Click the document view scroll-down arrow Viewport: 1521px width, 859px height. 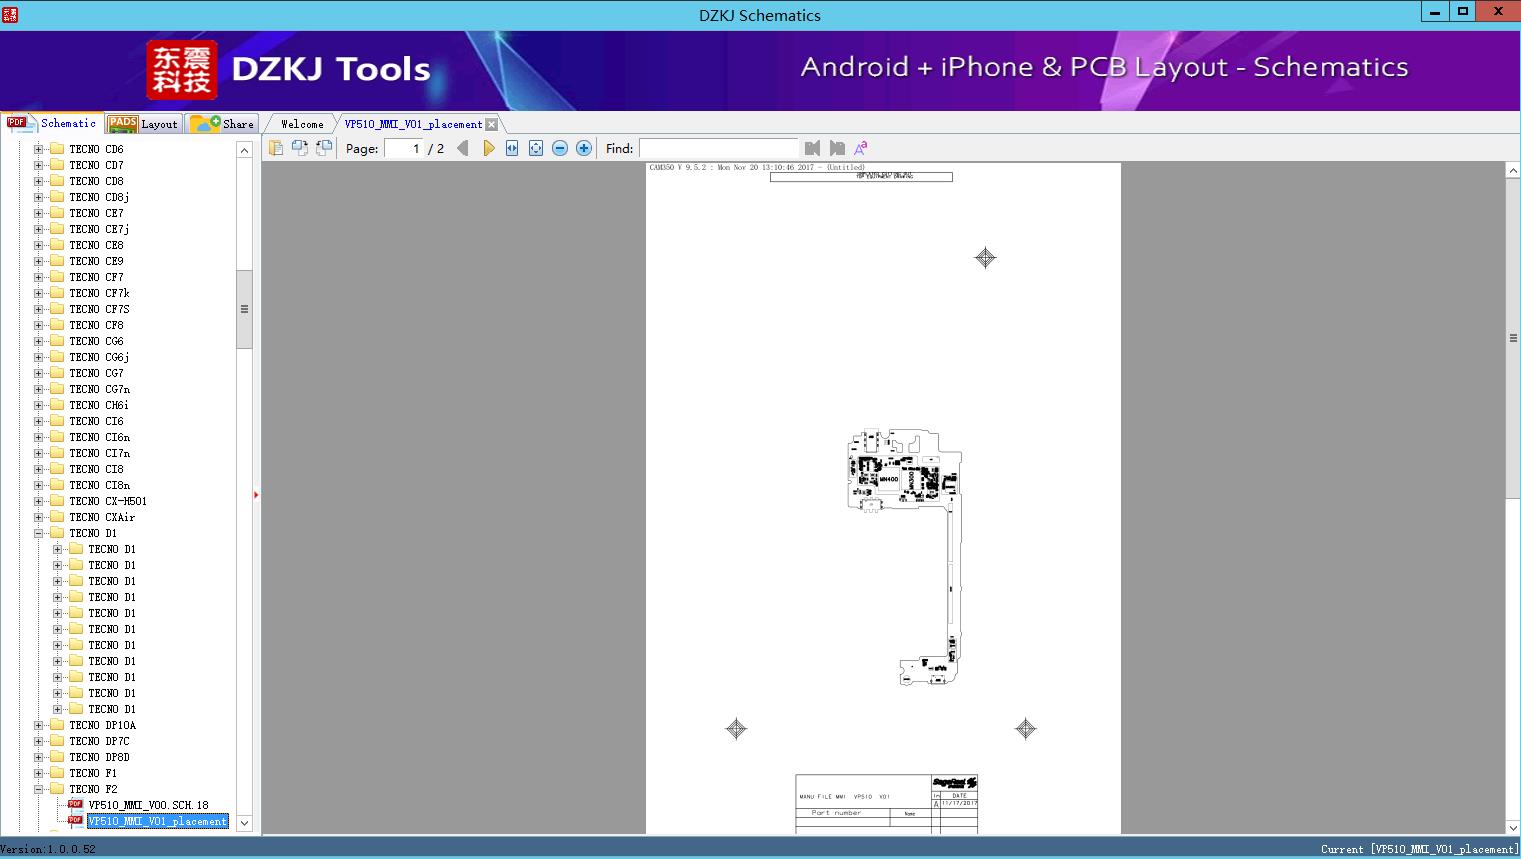(1513, 826)
